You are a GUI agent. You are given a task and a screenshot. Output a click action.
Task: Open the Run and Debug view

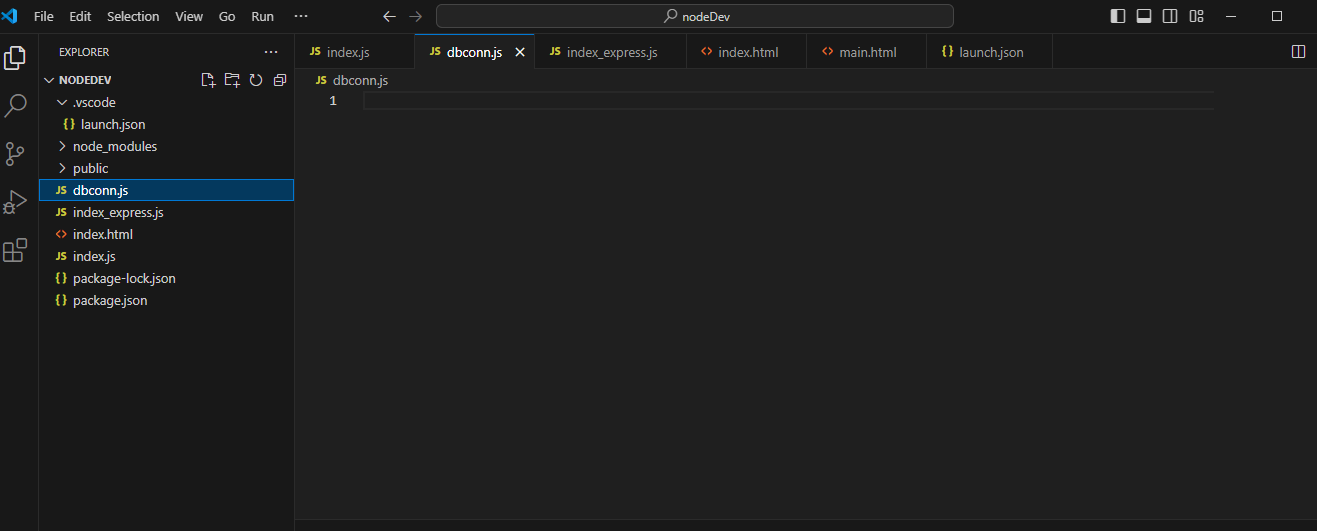[15, 201]
